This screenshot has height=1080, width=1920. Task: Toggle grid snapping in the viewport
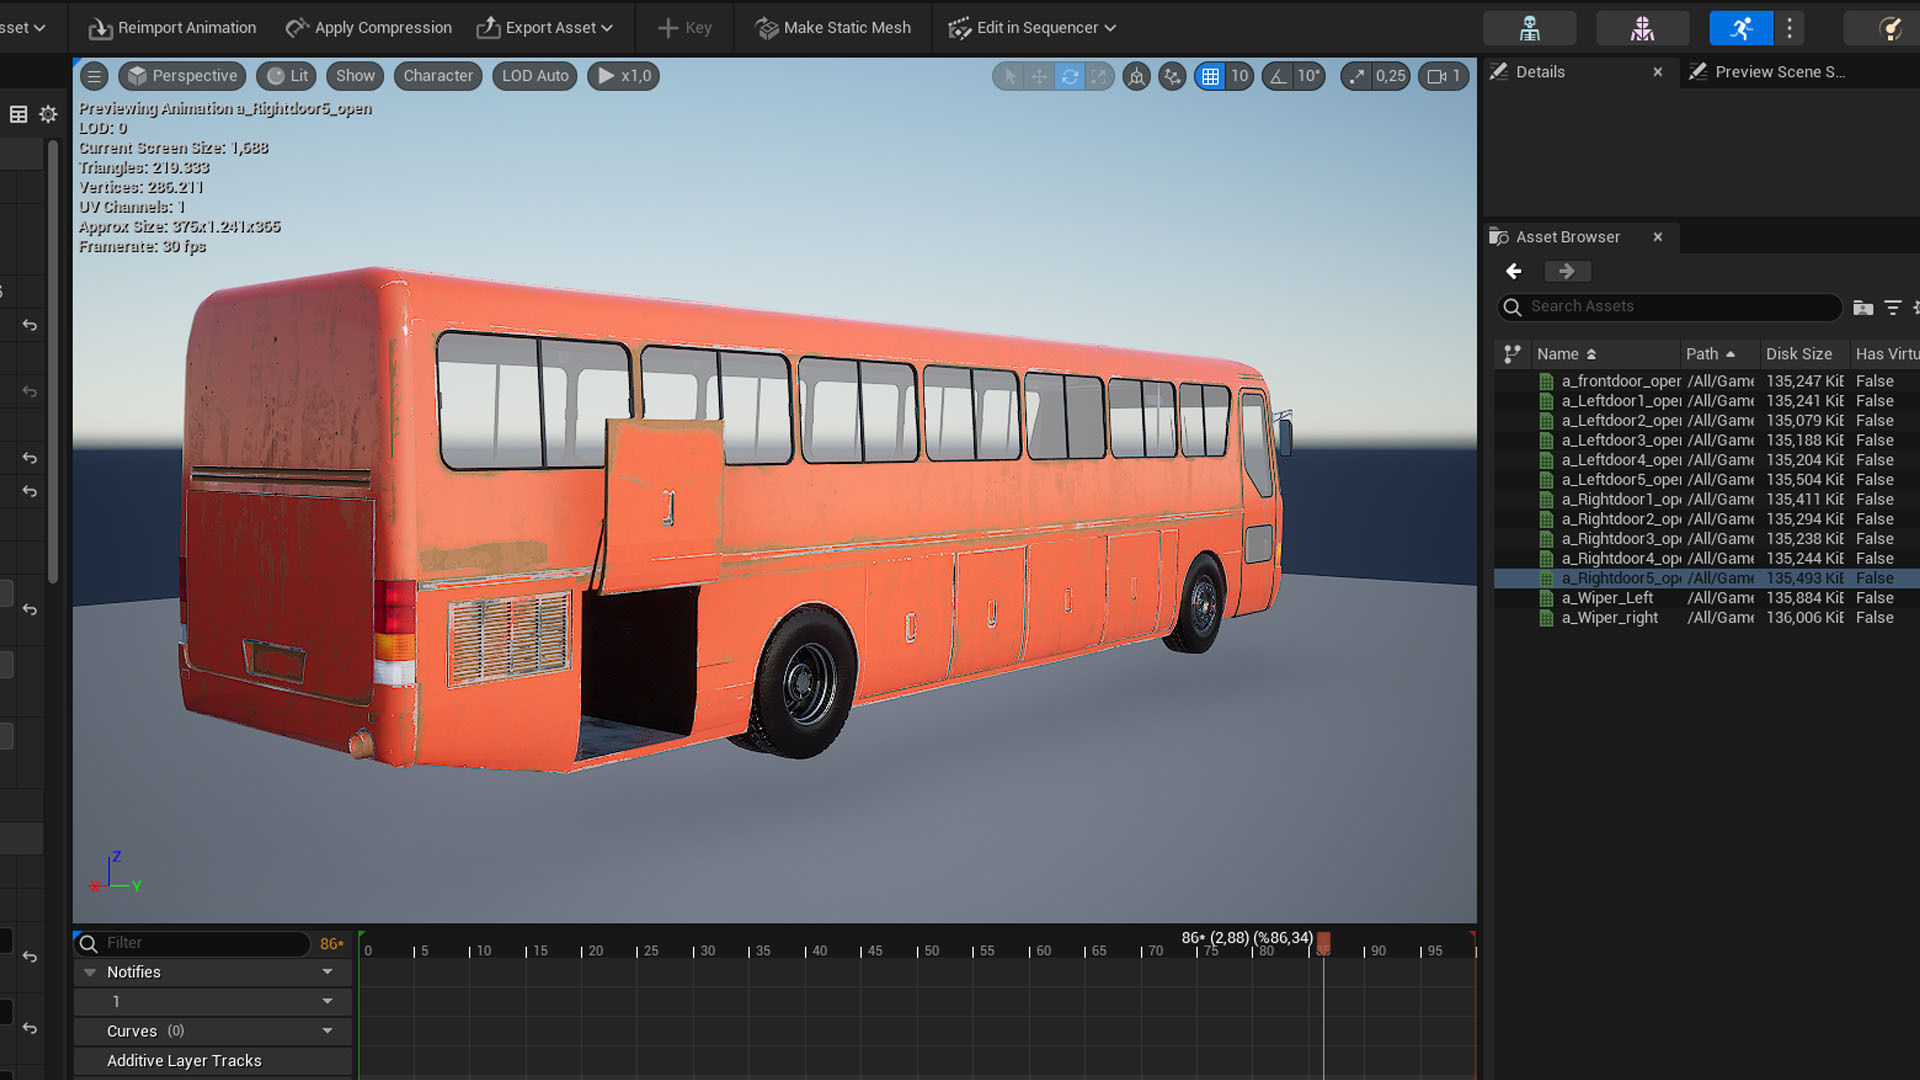tap(1210, 76)
